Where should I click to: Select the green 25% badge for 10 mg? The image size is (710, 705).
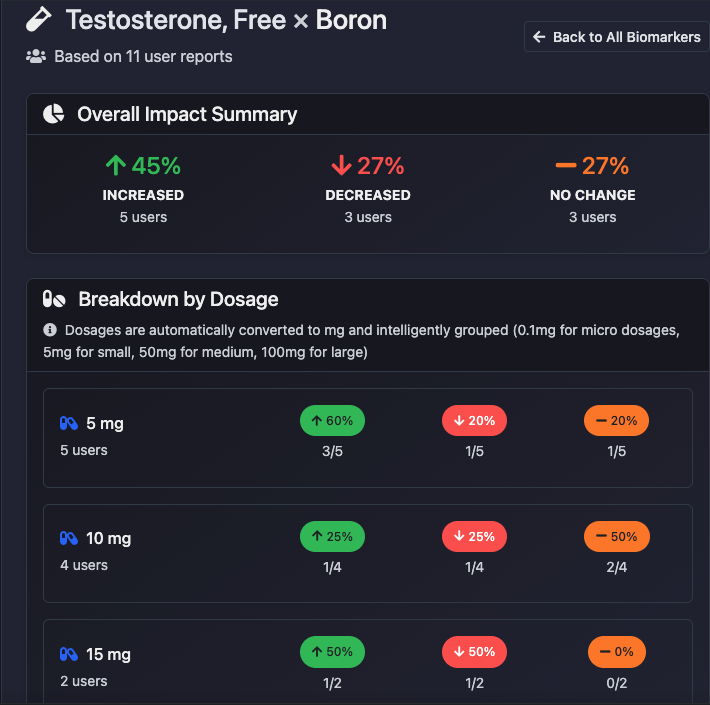click(x=332, y=537)
